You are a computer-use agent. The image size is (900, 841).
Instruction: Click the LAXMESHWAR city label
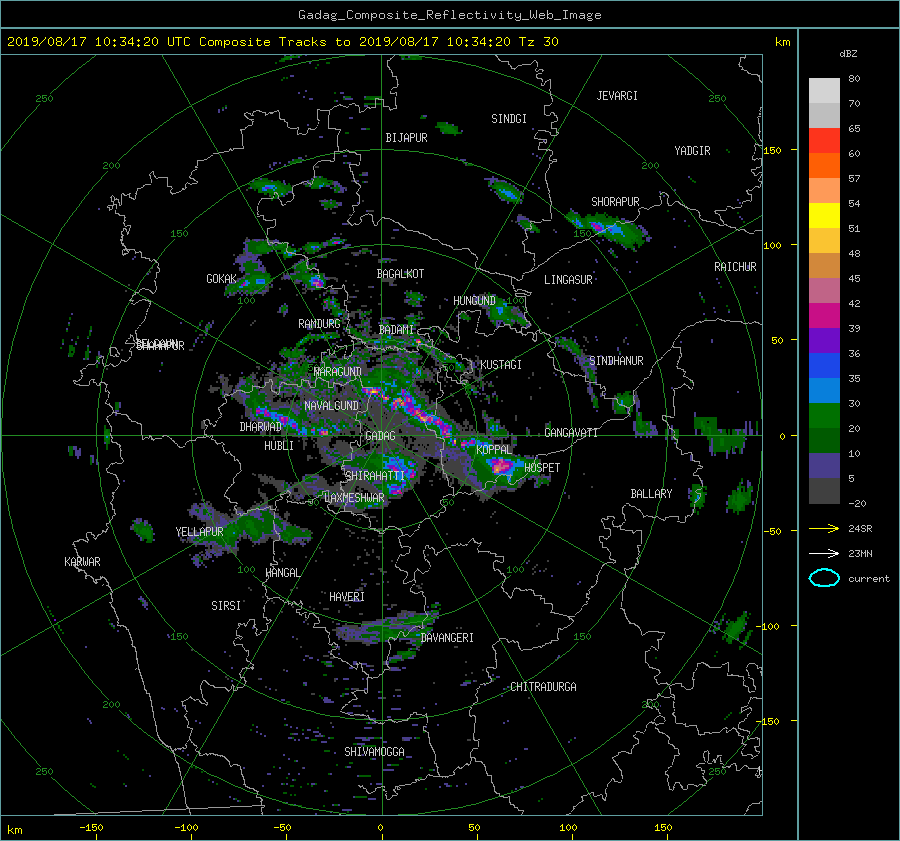354,498
